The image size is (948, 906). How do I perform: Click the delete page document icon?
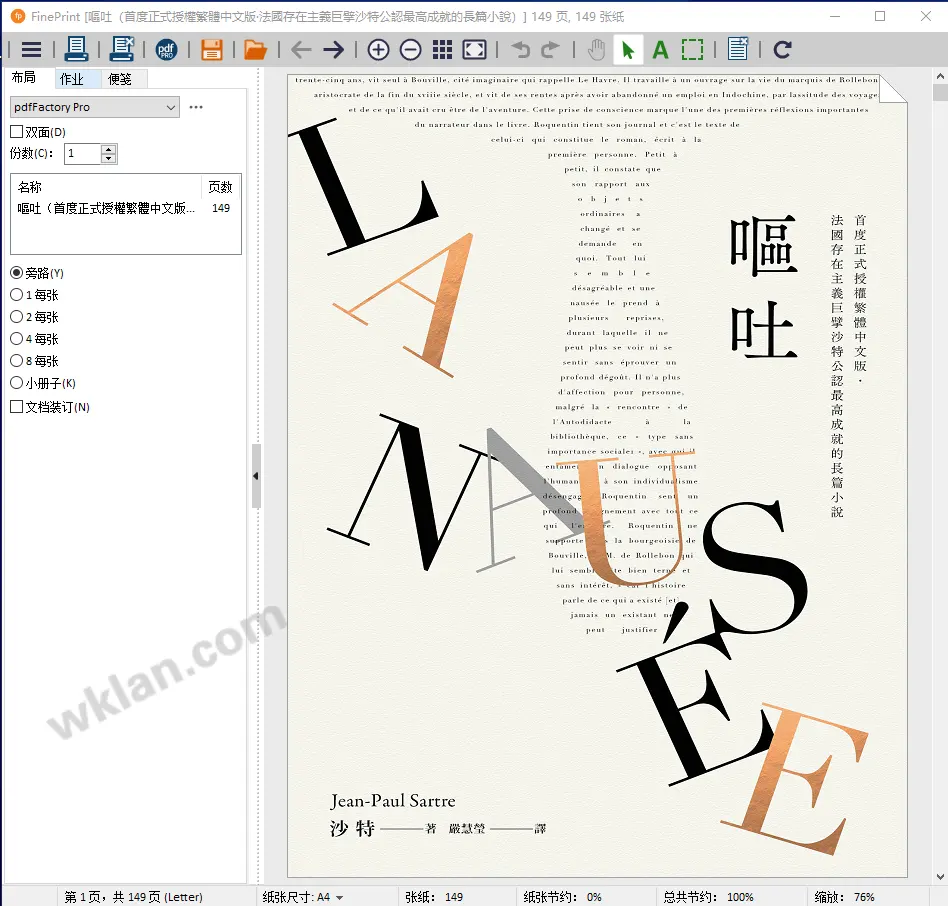pyautogui.click(x=738, y=49)
